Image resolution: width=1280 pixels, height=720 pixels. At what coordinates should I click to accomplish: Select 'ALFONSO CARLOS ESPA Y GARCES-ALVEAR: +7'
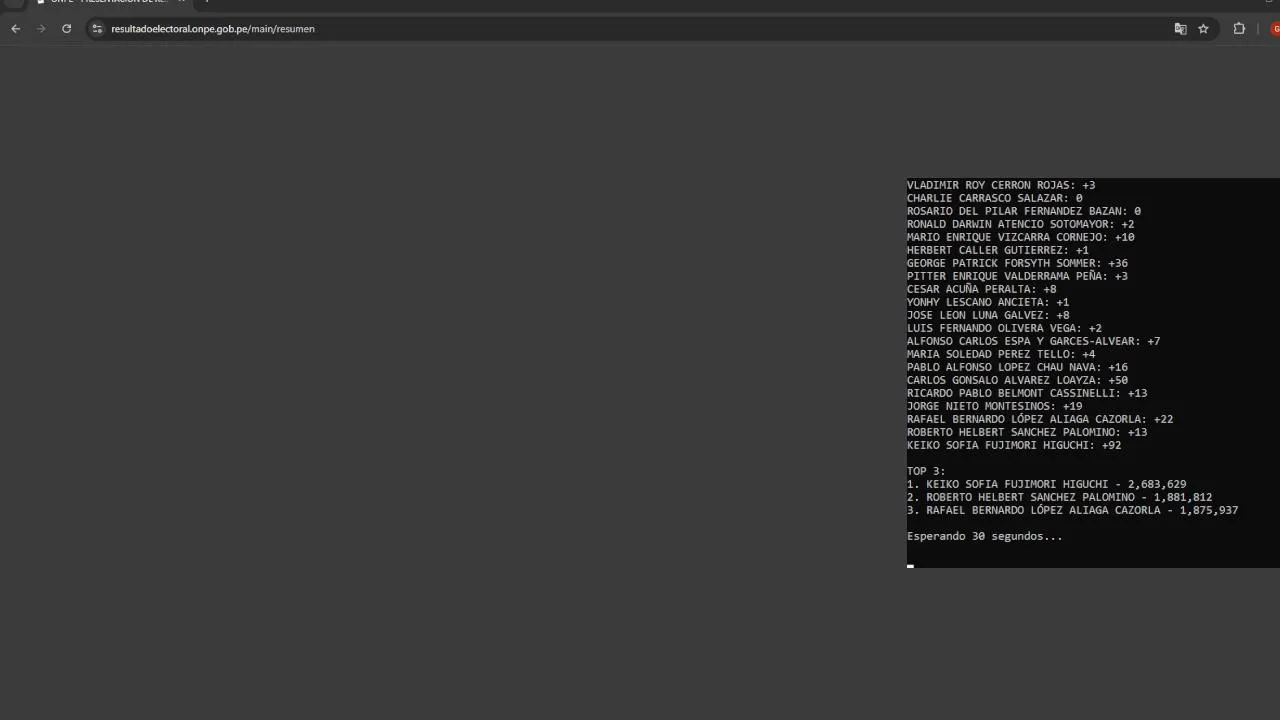tap(1033, 341)
